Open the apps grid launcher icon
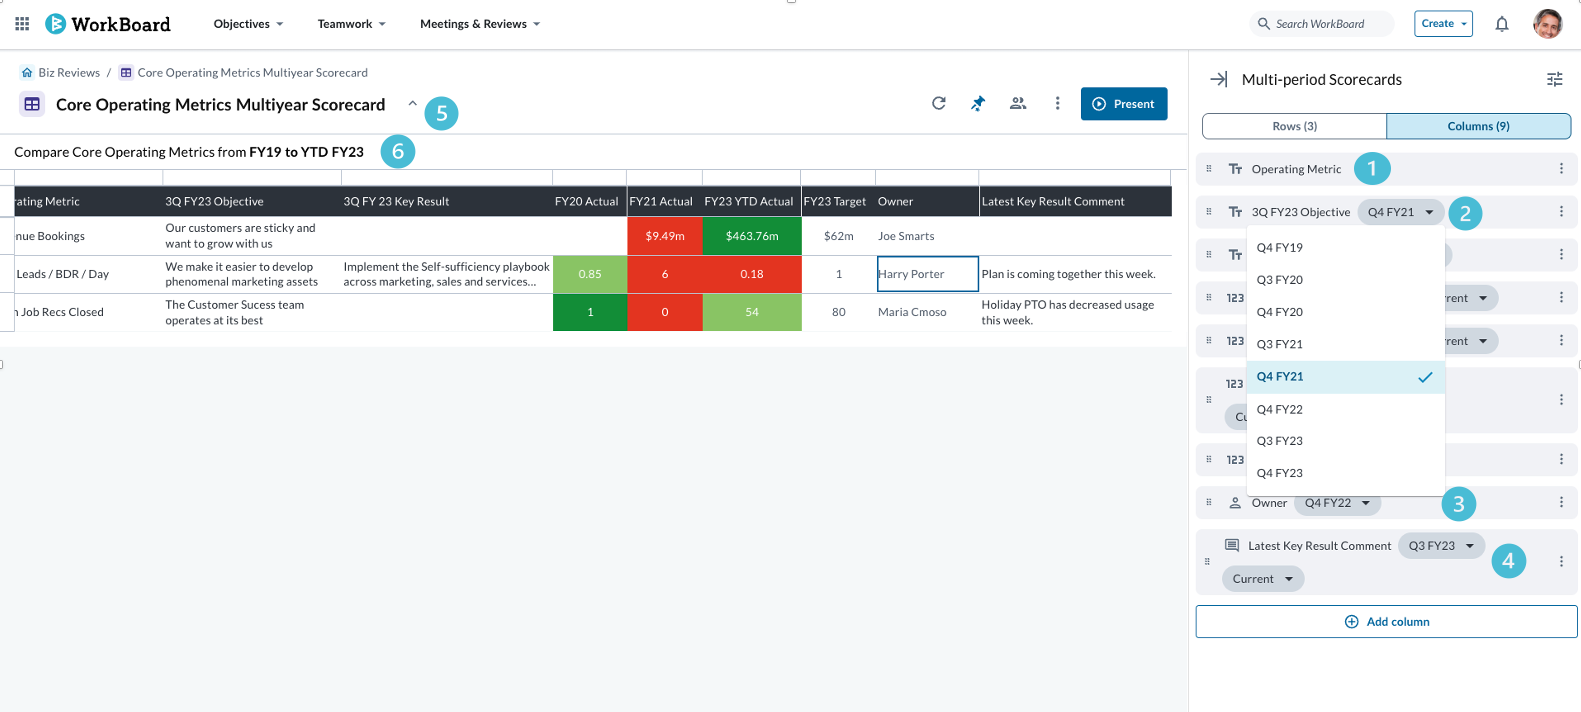1581x712 pixels. [x=22, y=24]
